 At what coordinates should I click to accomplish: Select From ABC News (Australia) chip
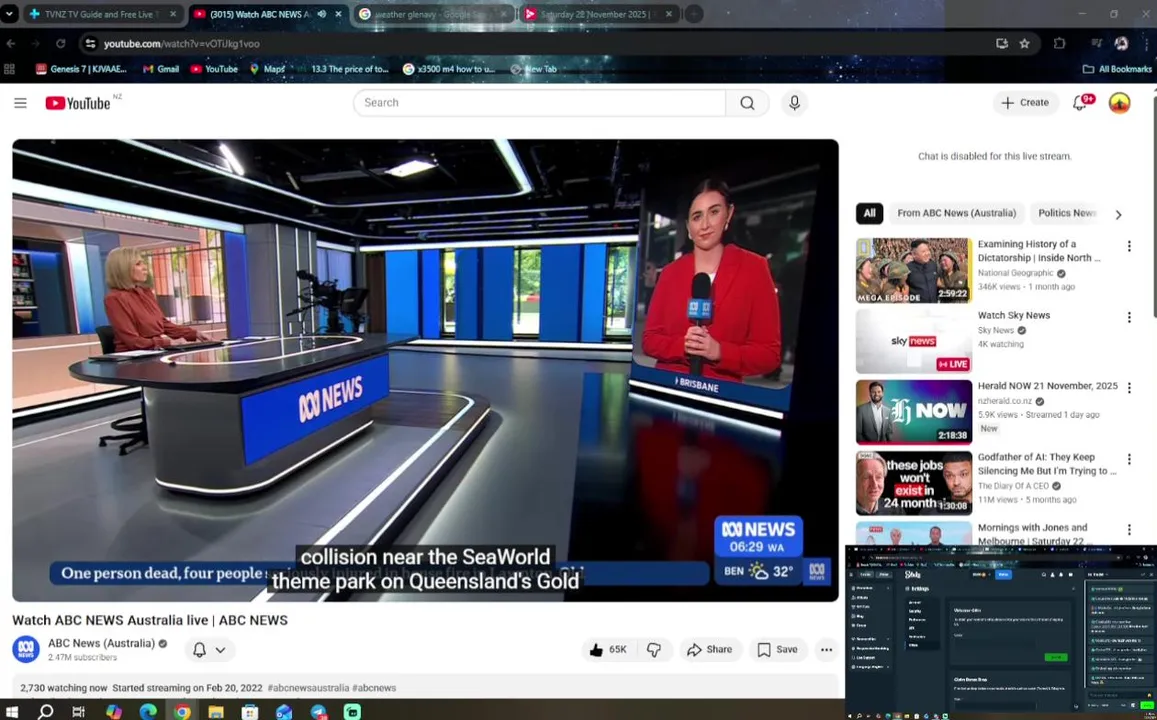(x=956, y=213)
